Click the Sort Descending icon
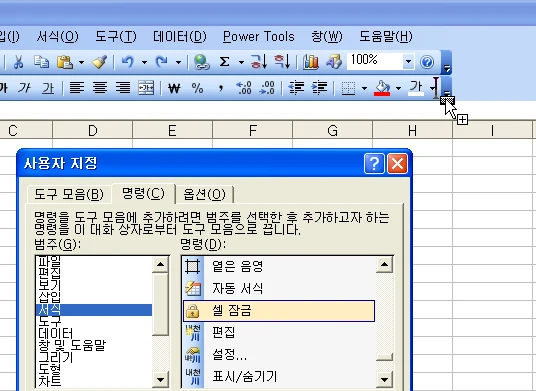Screen dimensions: 536x391 pos(282,62)
